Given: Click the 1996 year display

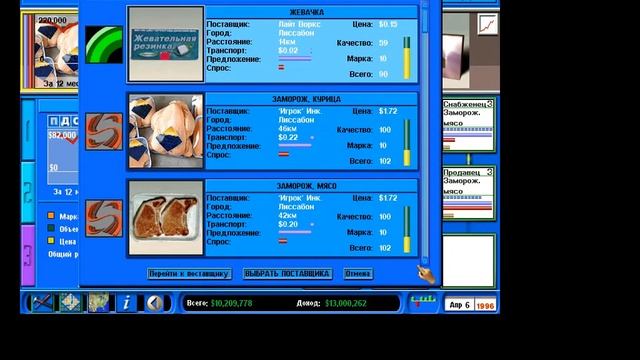Looking at the screenshot, I should pyautogui.click(x=485, y=305).
